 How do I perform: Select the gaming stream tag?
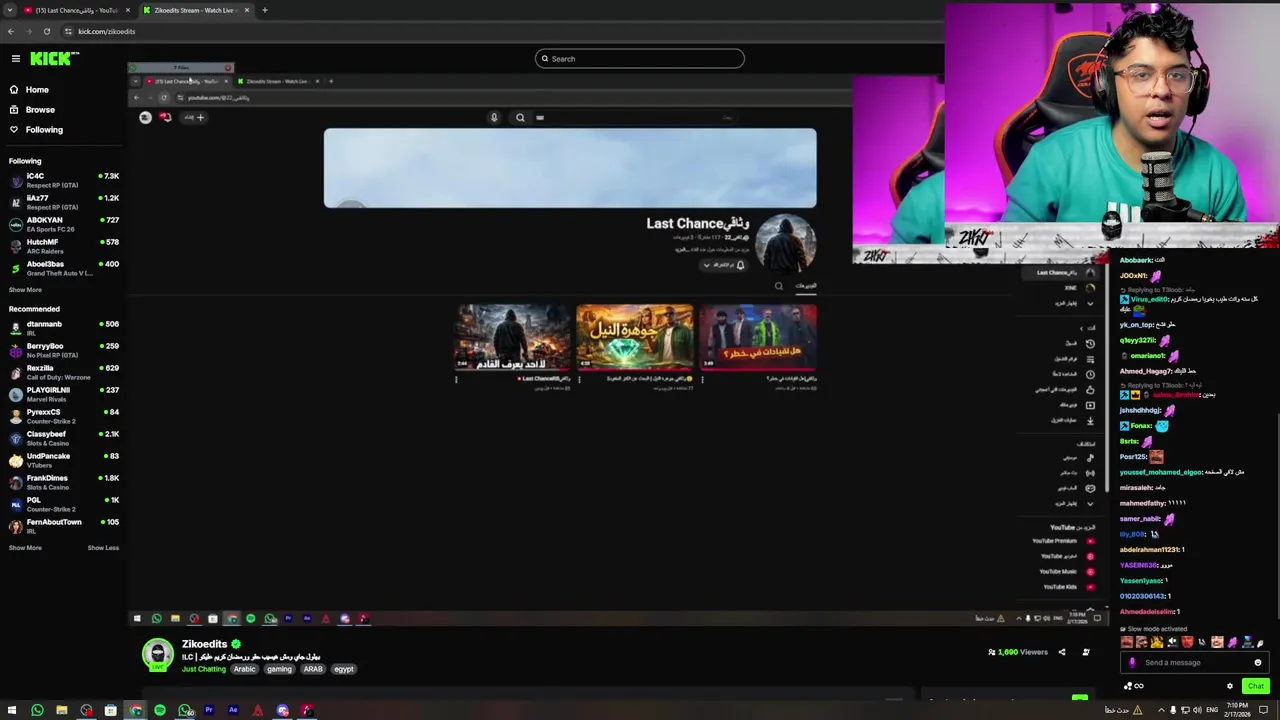tap(279, 669)
